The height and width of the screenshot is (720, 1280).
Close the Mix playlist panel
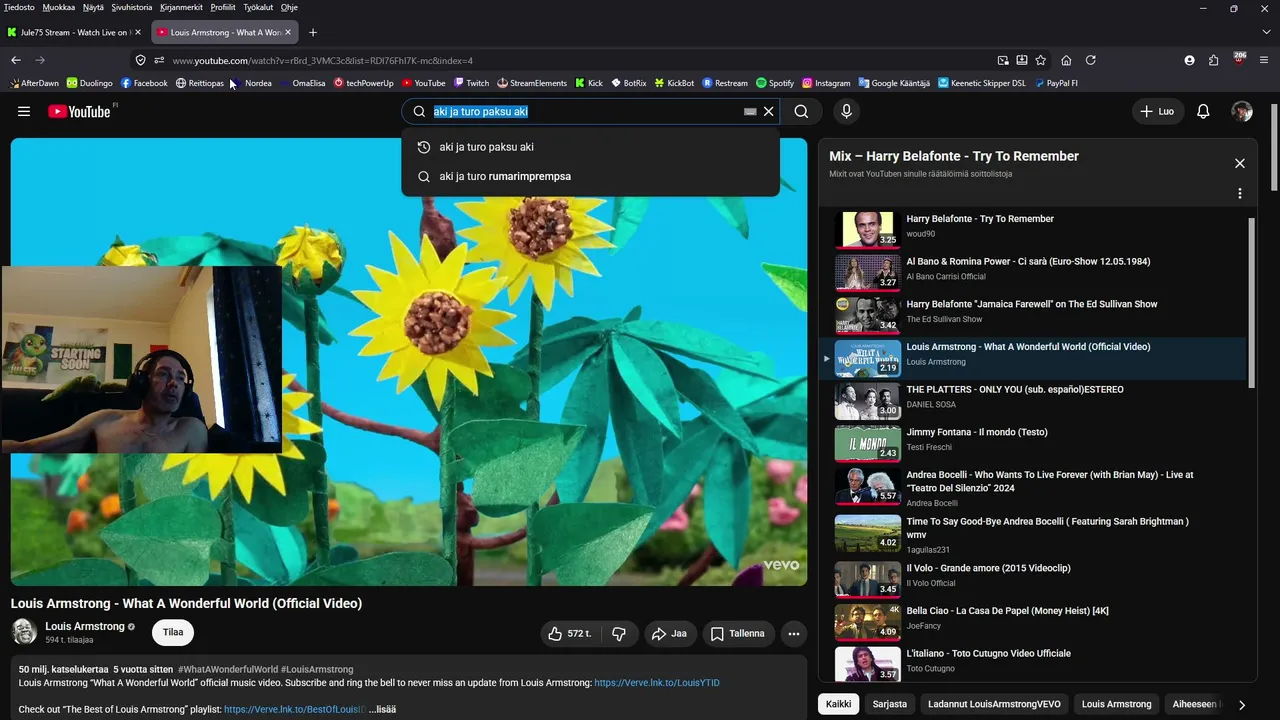click(x=1240, y=163)
